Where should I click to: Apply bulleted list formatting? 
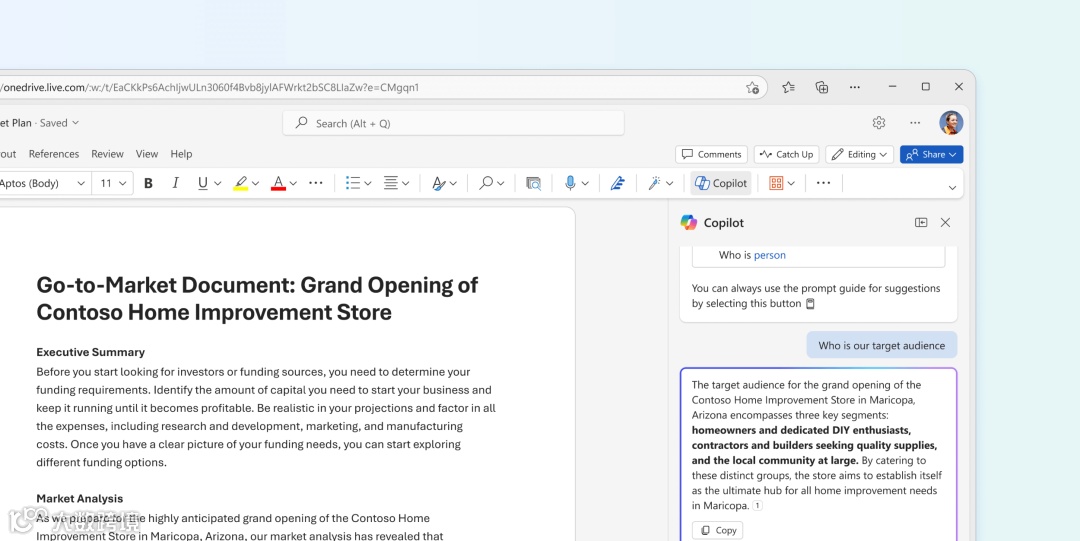tap(353, 183)
